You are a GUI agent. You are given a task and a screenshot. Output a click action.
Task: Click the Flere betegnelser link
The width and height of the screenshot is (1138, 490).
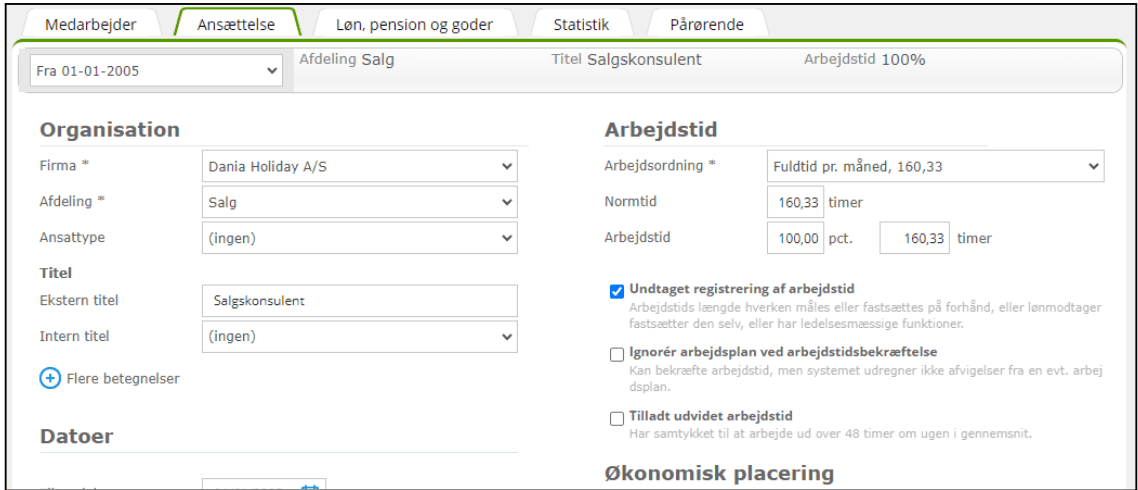tap(123, 379)
